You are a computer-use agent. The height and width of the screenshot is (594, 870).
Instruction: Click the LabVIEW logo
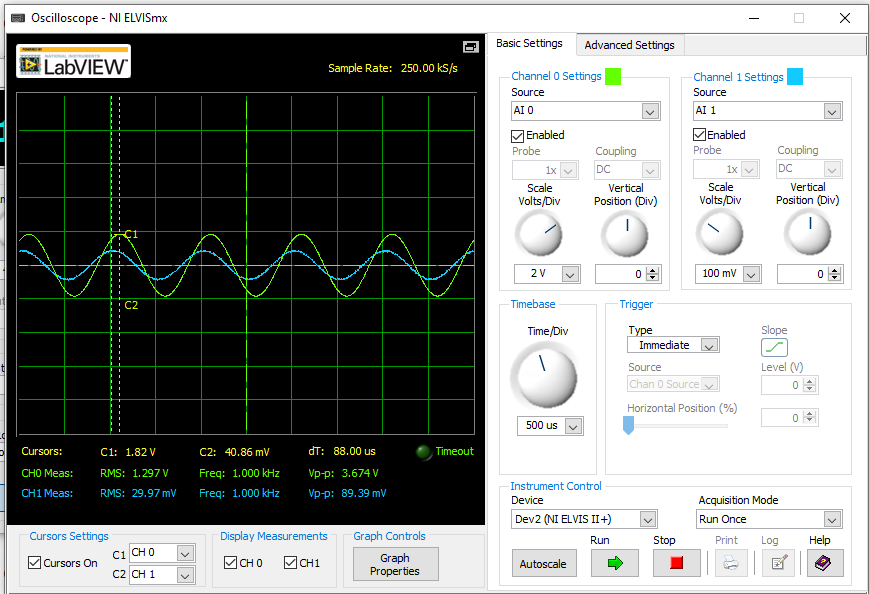(x=72, y=62)
